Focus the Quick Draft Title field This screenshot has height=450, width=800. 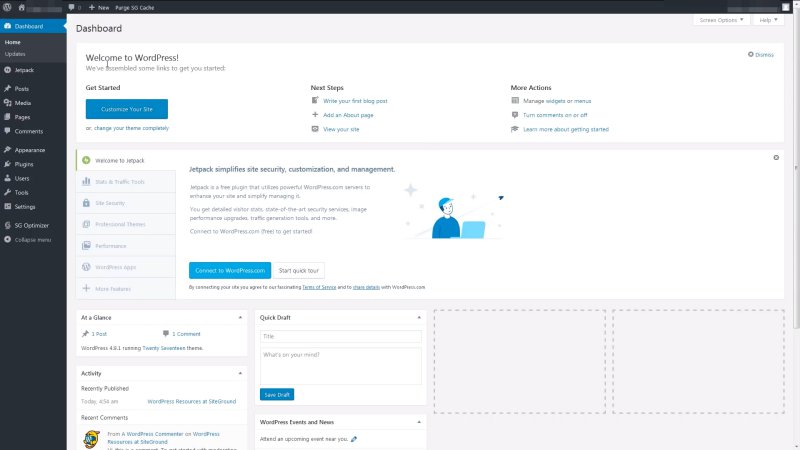[341, 336]
